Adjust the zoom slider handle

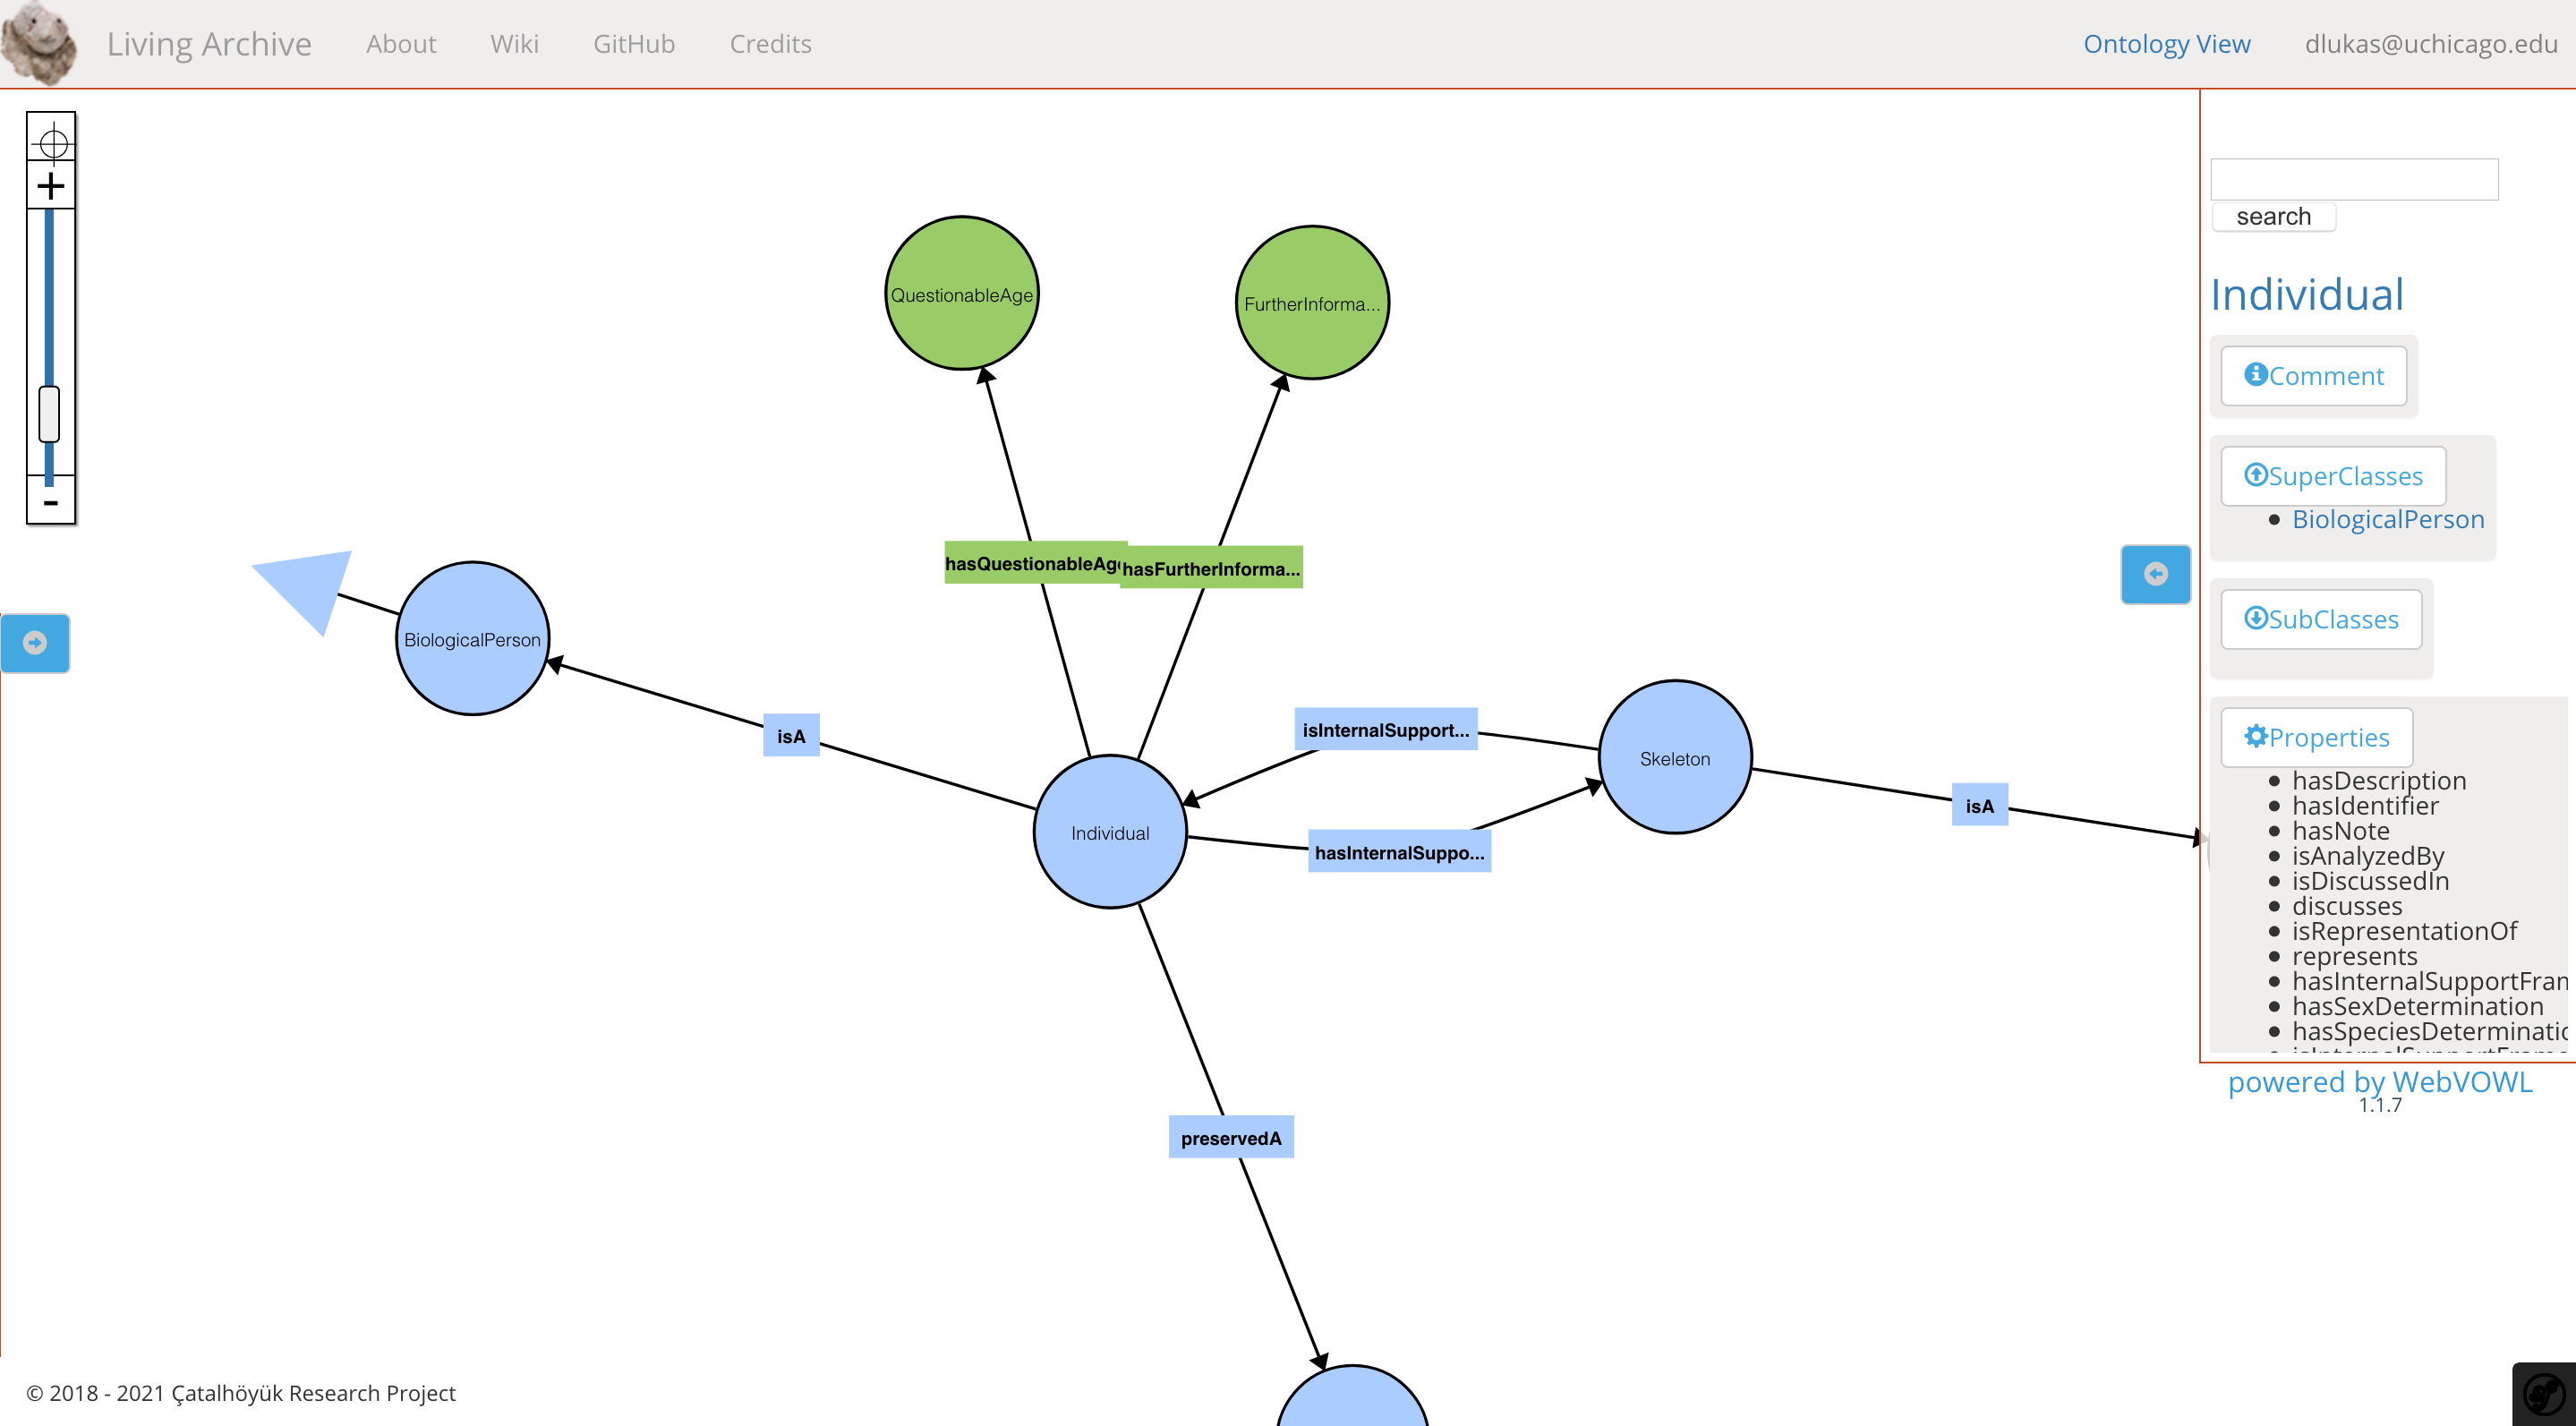coord(49,414)
